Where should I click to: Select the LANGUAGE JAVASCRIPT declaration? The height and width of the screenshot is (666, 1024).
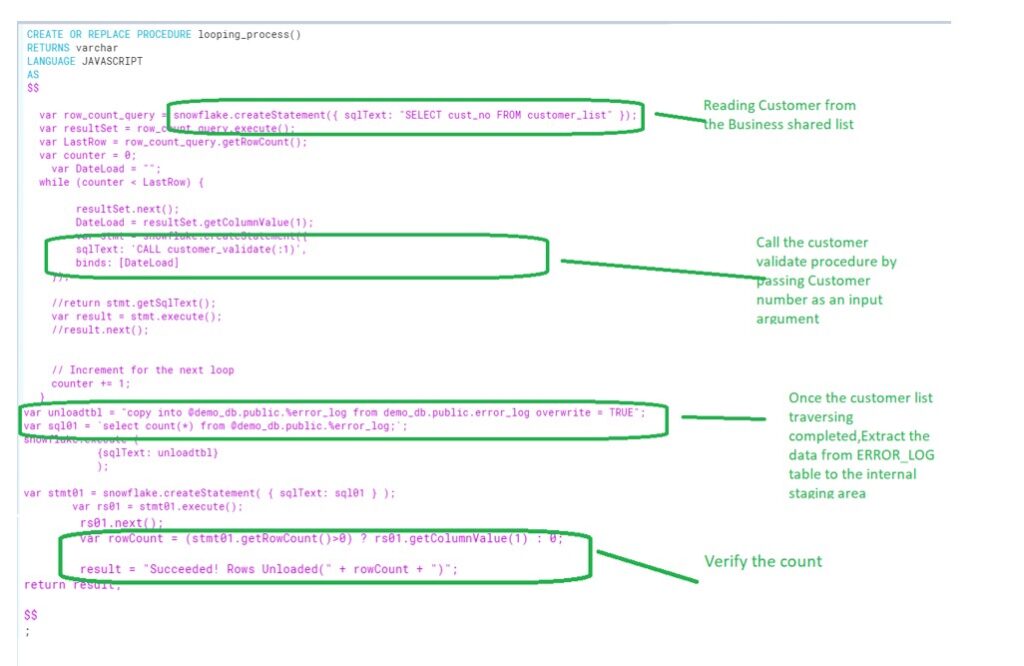click(x=80, y=60)
